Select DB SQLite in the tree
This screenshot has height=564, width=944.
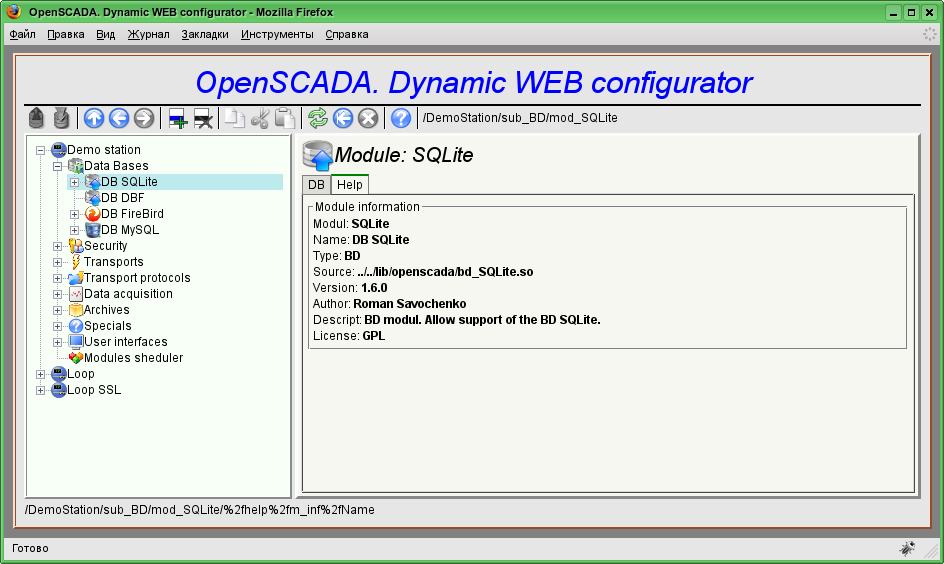[x=129, y=182]
